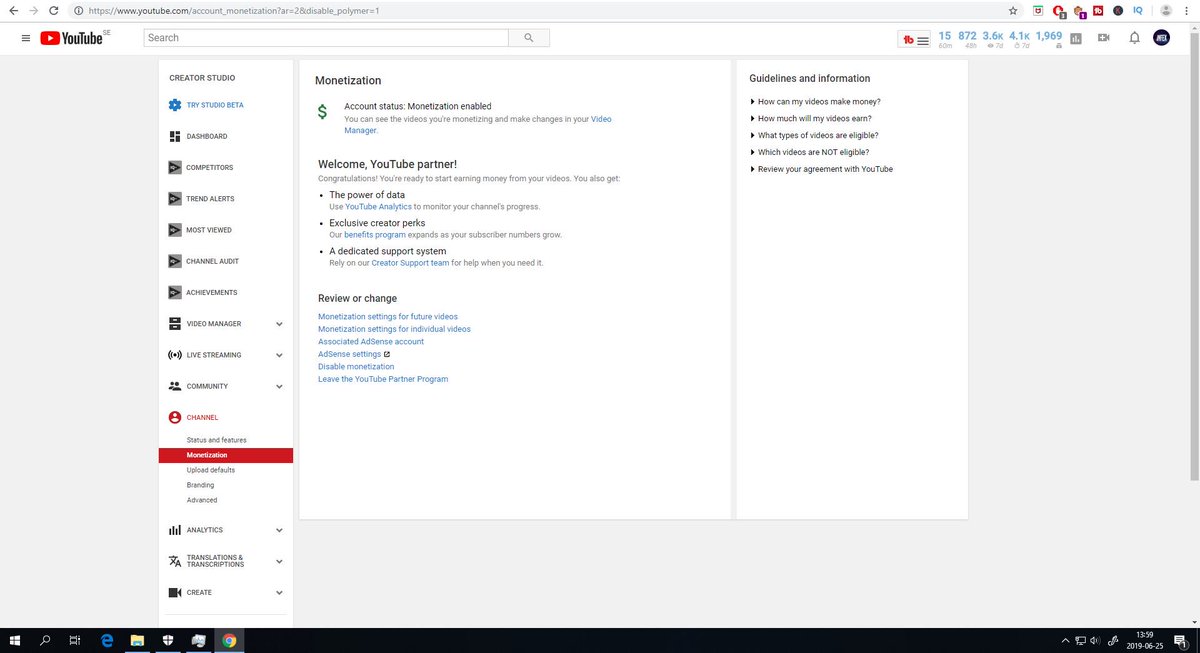Open the channel avatar account menu
1200x653 pixels.
point(1162,38)
